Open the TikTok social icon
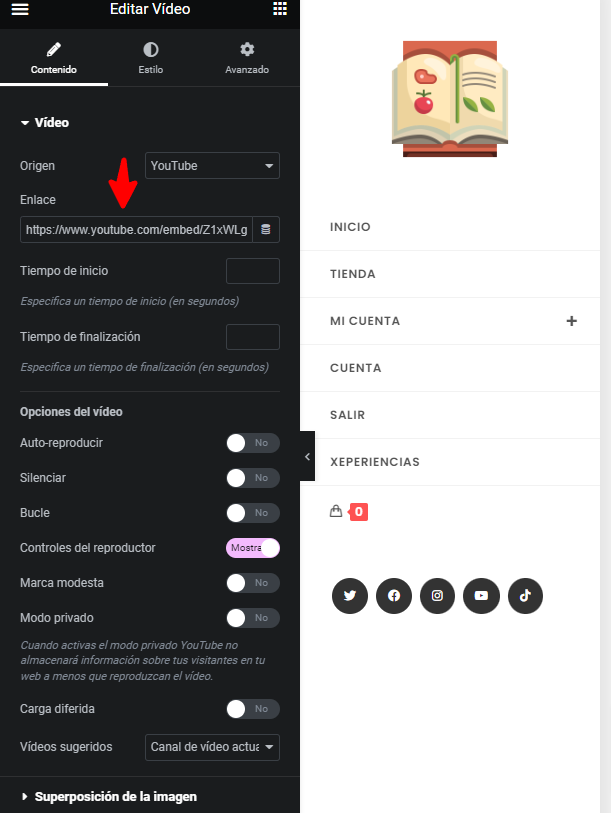 [x=525, y=595]
